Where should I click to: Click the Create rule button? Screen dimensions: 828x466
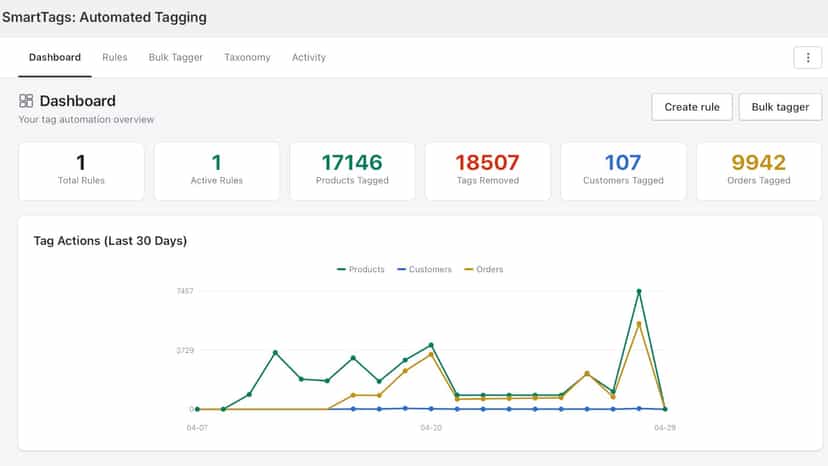tap(692, 107)
